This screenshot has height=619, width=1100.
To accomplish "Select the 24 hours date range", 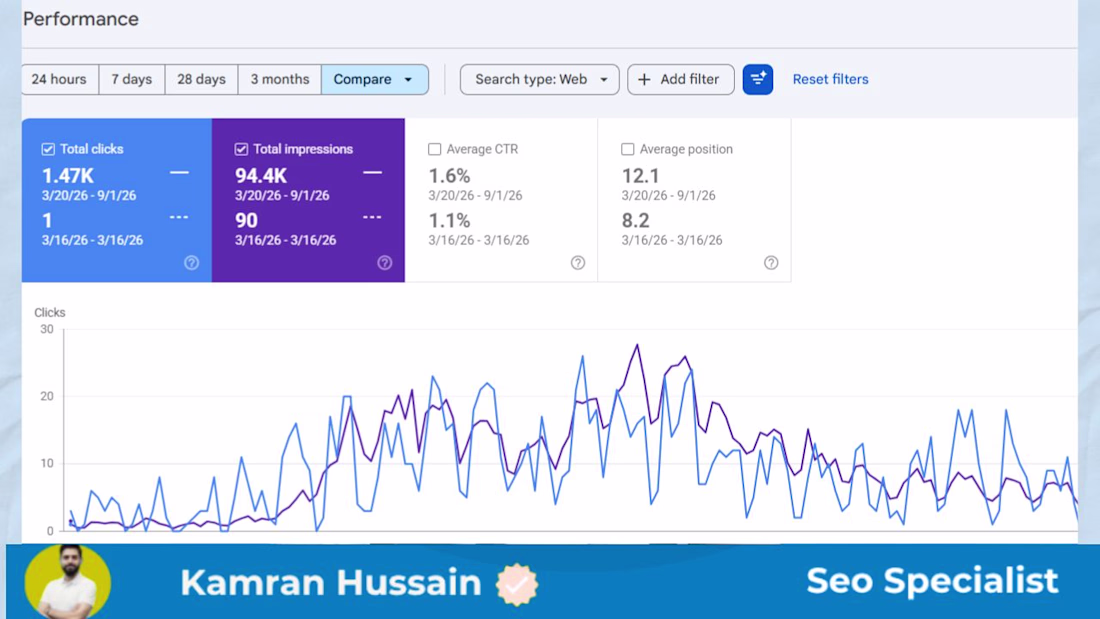I will click(60, 79).
